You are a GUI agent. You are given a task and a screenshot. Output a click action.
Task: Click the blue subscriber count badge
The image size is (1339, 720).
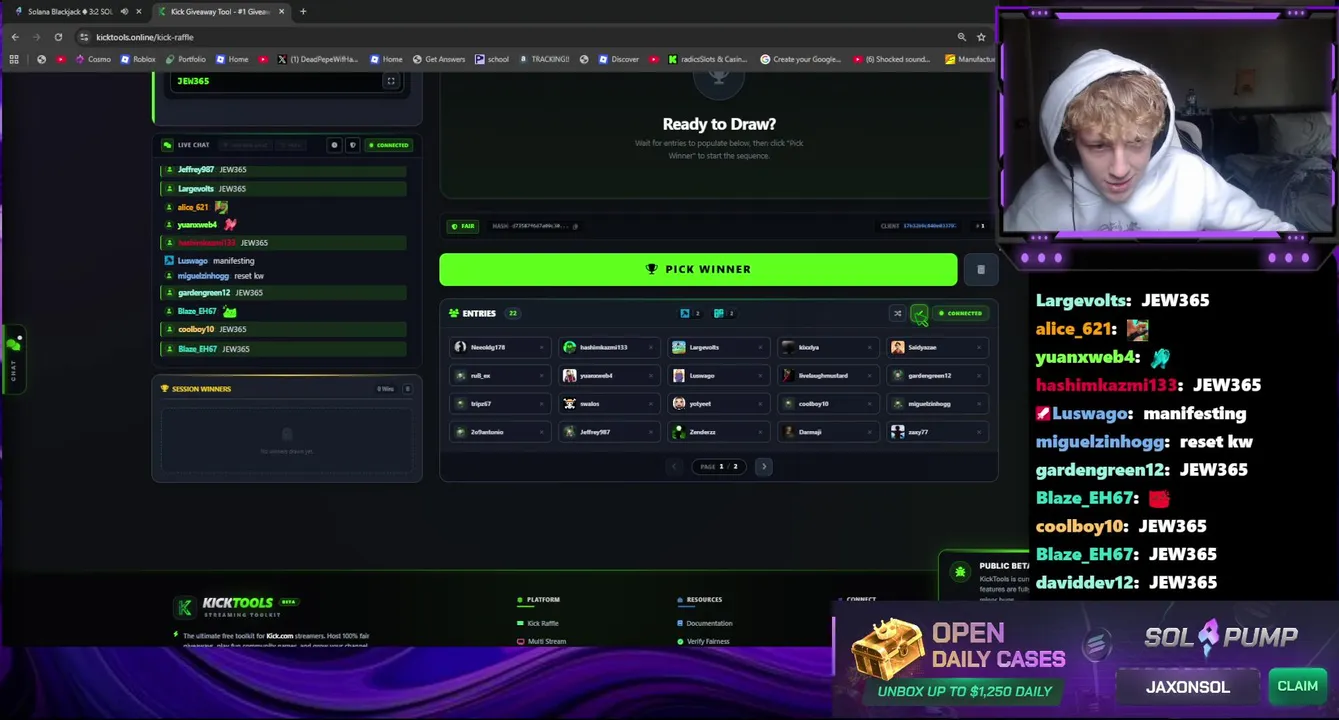[690, 313]
